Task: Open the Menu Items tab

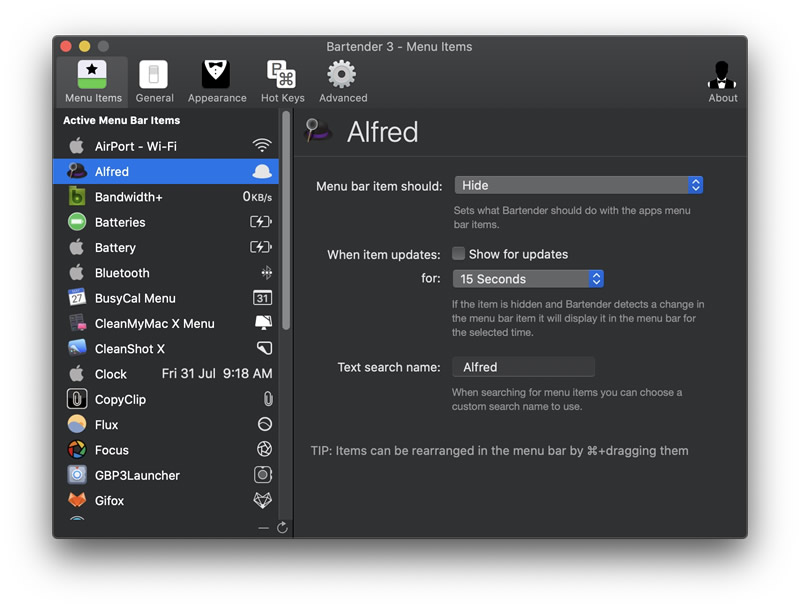Action: coord(93,82)
